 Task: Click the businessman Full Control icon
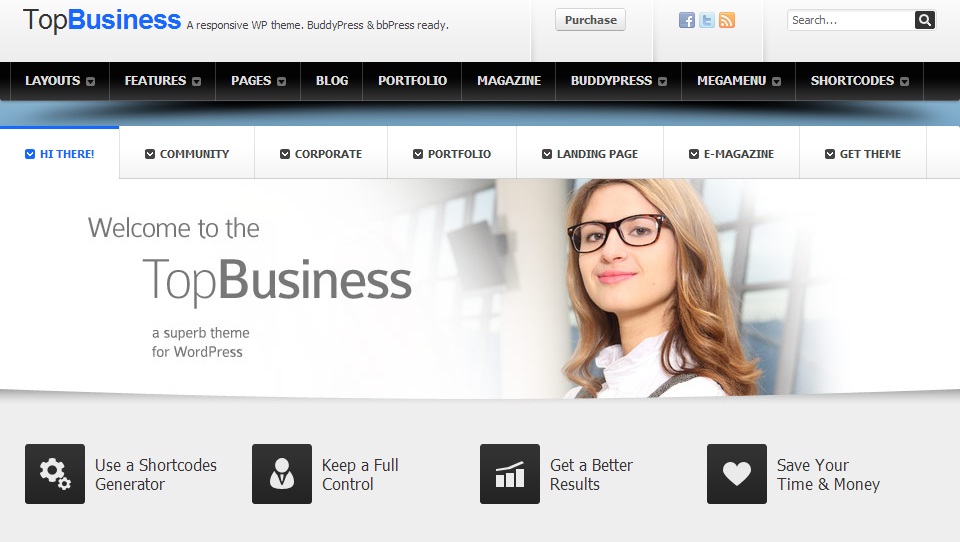282,474
